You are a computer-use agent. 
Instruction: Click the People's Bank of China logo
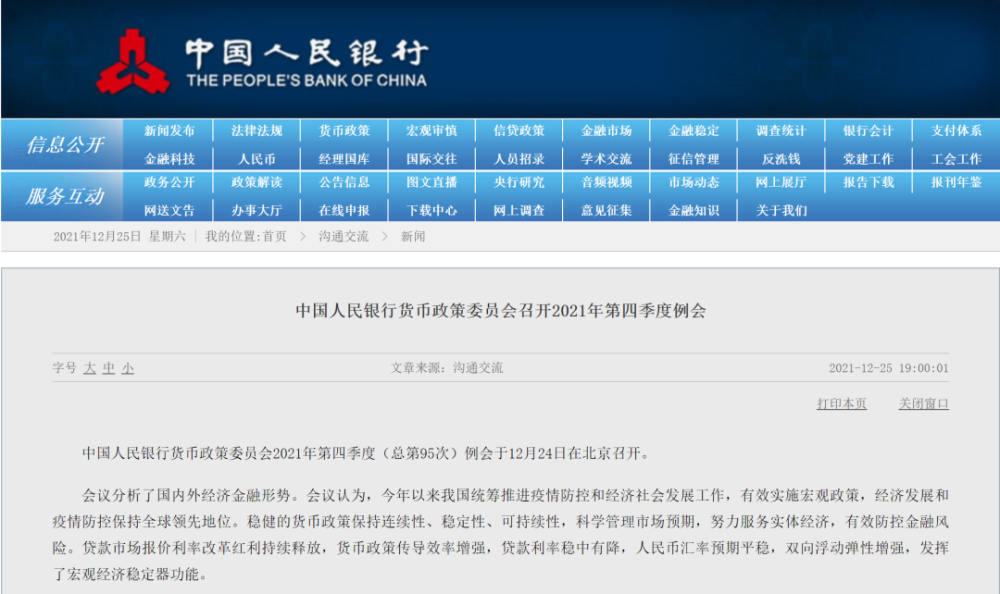tap(132, 62)
